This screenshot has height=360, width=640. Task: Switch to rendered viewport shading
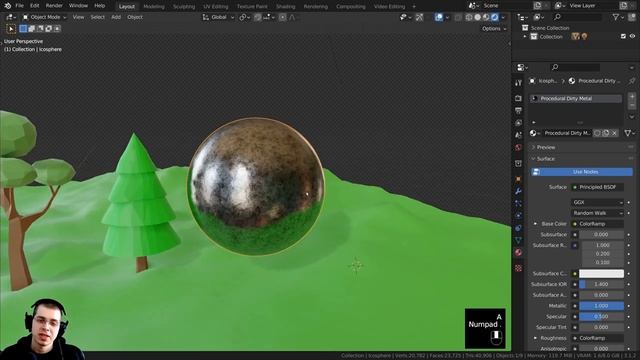495,17
